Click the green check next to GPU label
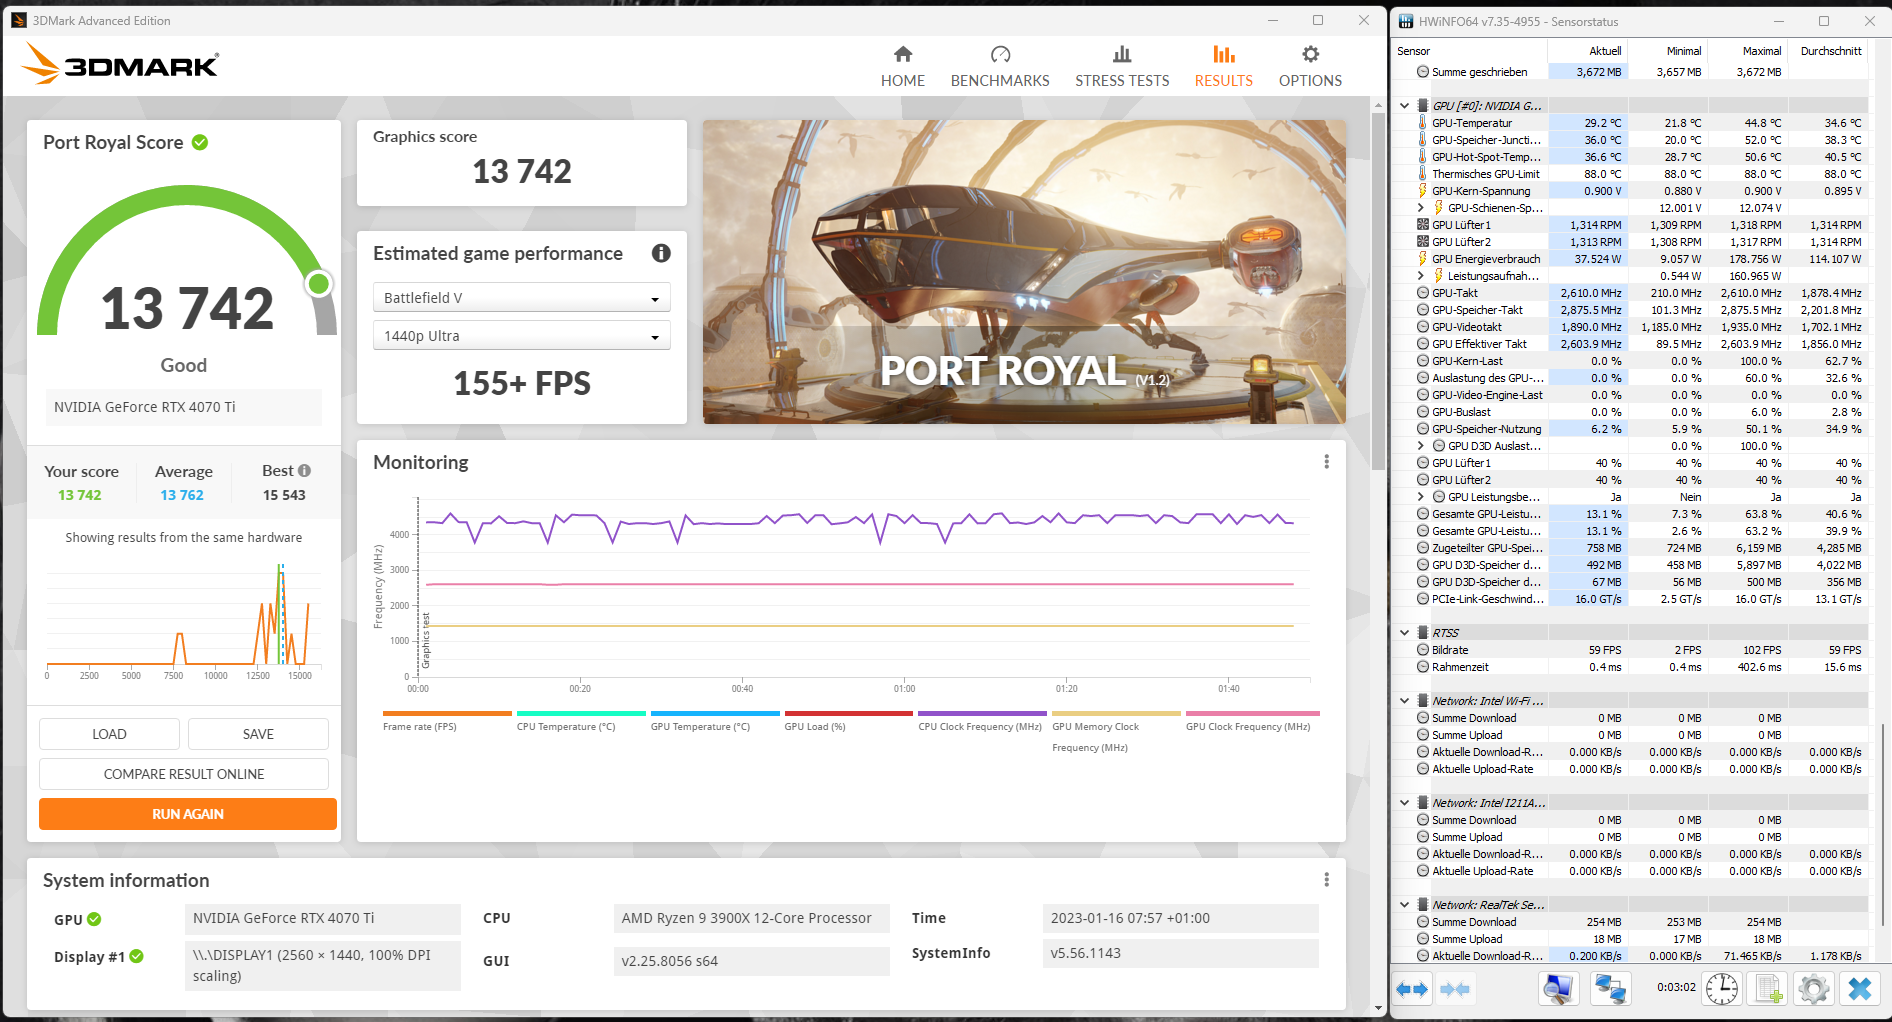 pyautogui.click(x=94, y=919)
